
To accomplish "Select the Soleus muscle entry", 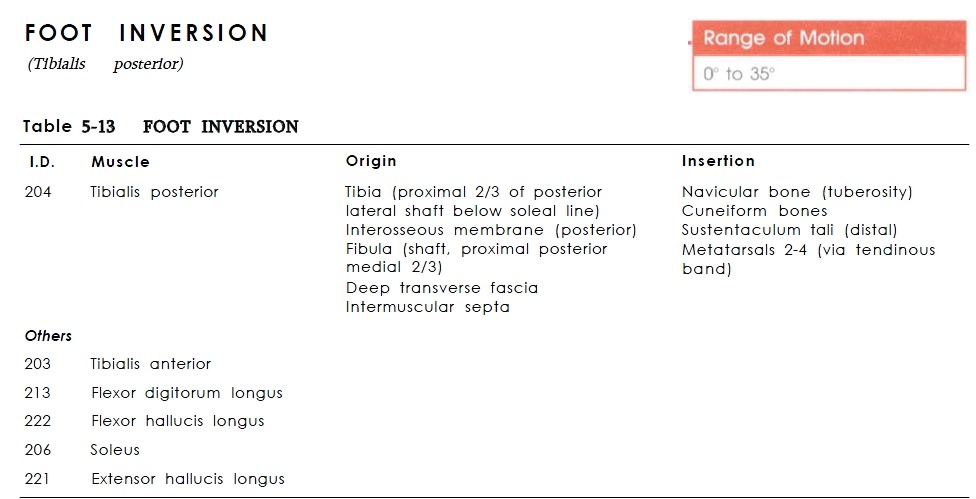I will point(115,450).
